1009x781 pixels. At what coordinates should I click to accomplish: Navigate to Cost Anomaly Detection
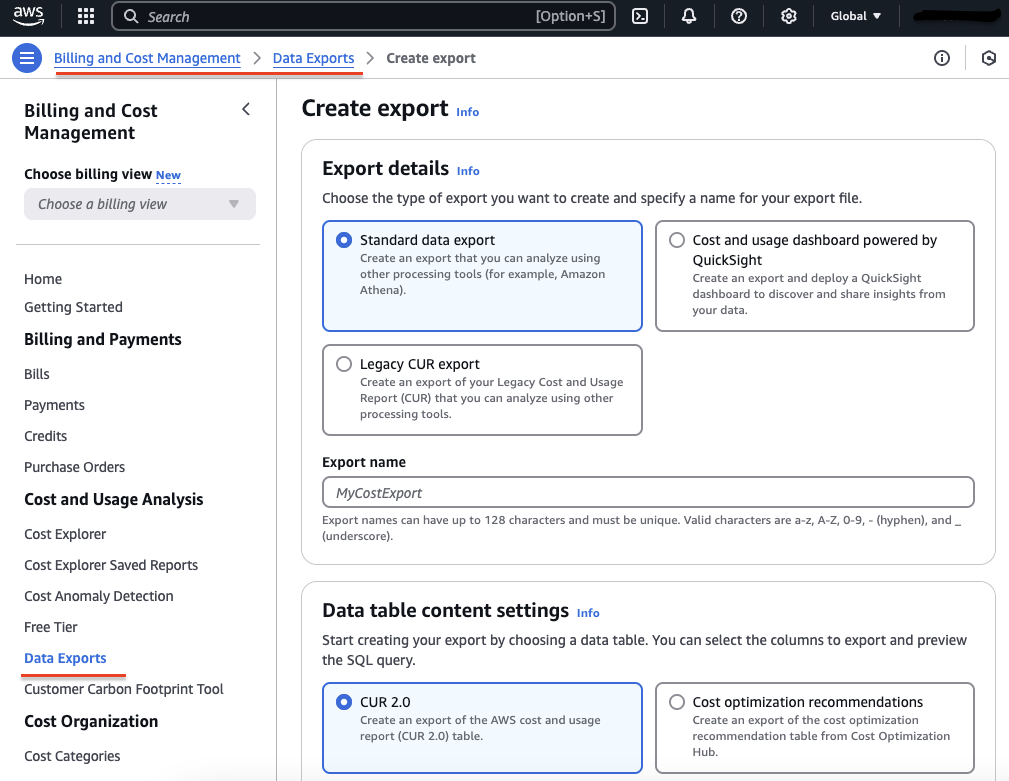[98, 596]
